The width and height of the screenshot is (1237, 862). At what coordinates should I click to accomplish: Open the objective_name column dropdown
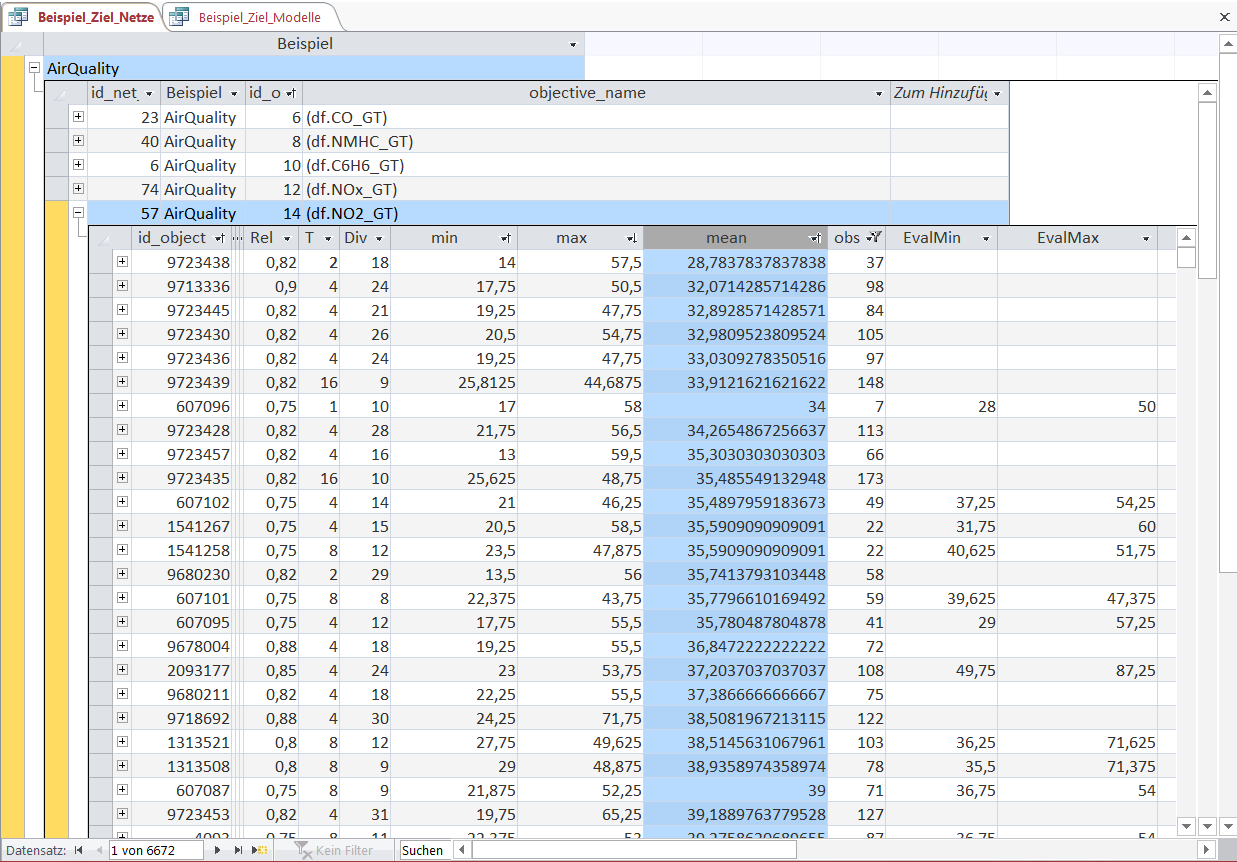click(x=878, y=93)
